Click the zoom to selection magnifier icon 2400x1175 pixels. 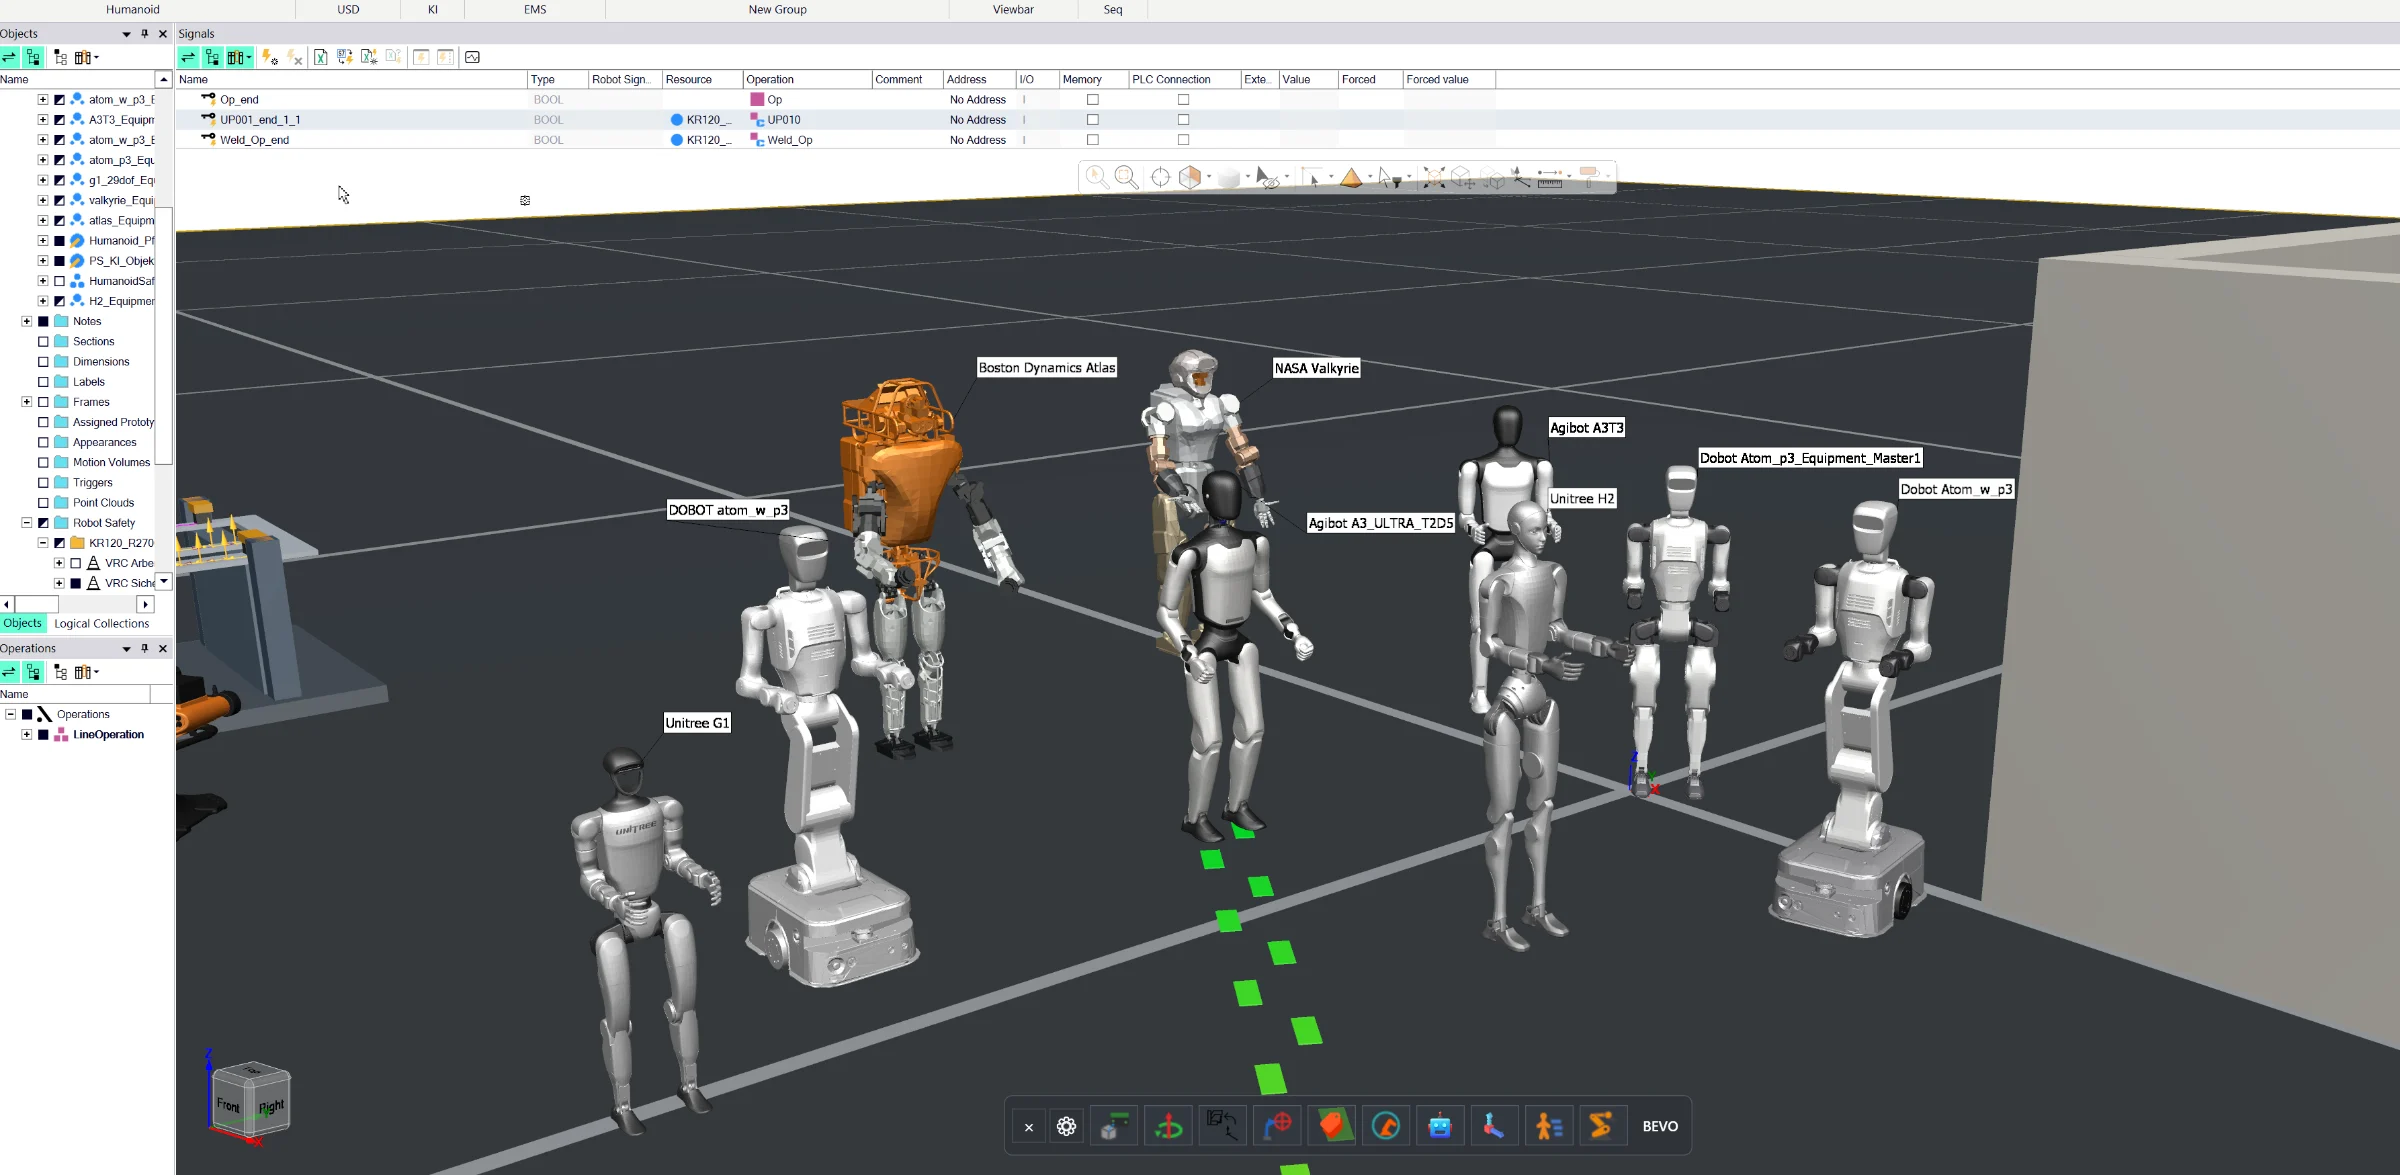click(x=1097, y=177)
